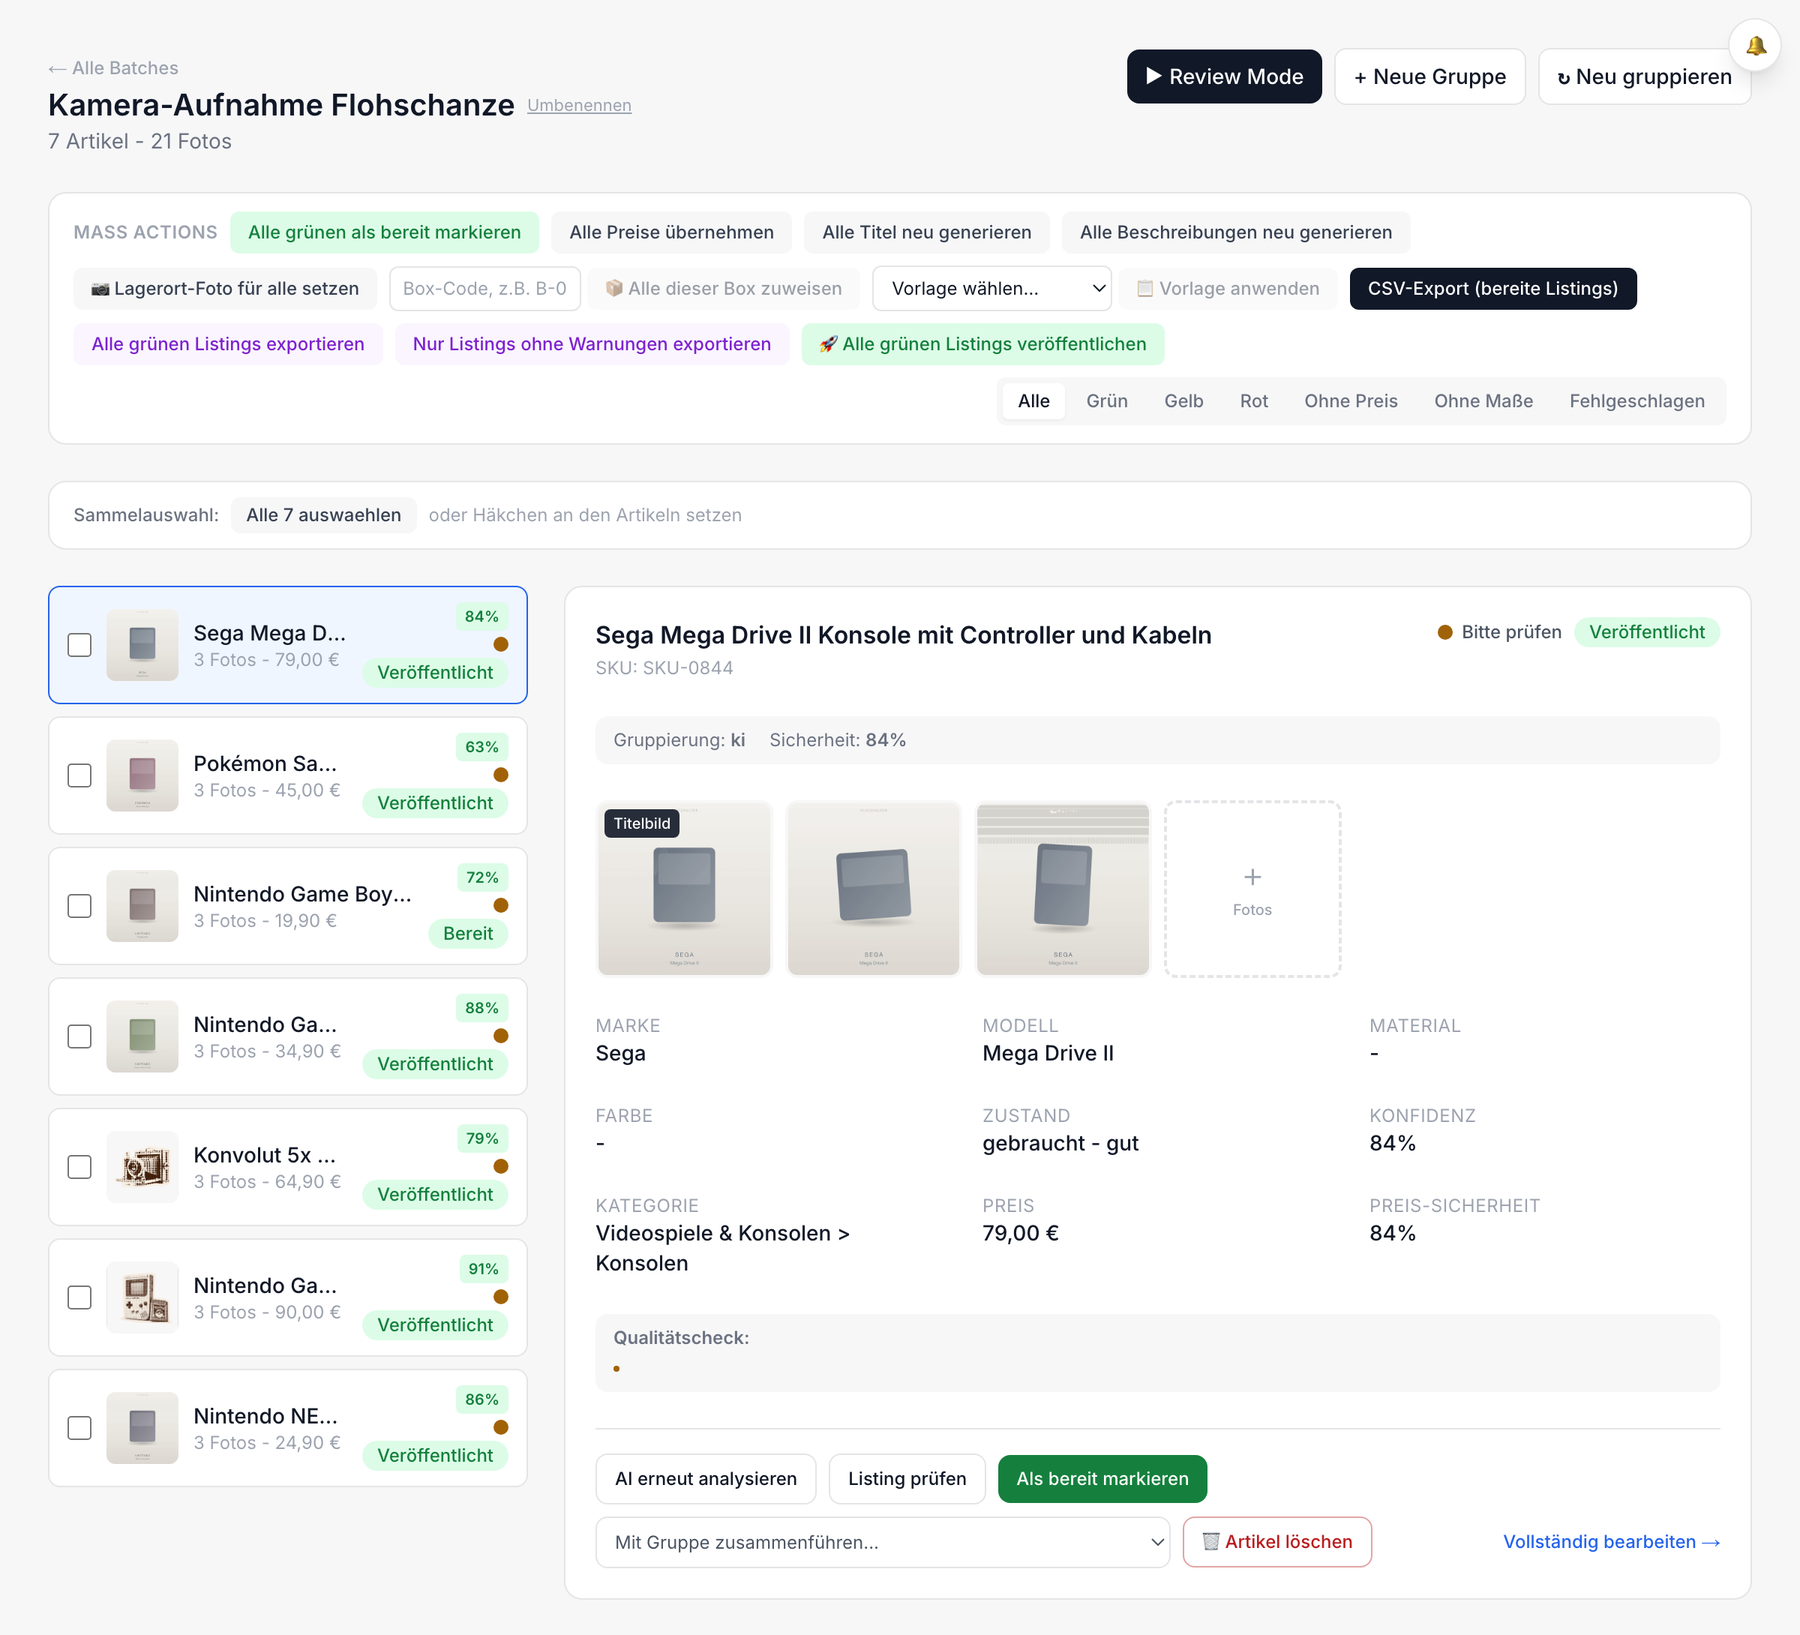Tick the checkbox for Nintendo NE...
This screenshot has width=1800, height=1635.
click(x=80, y=1428)
